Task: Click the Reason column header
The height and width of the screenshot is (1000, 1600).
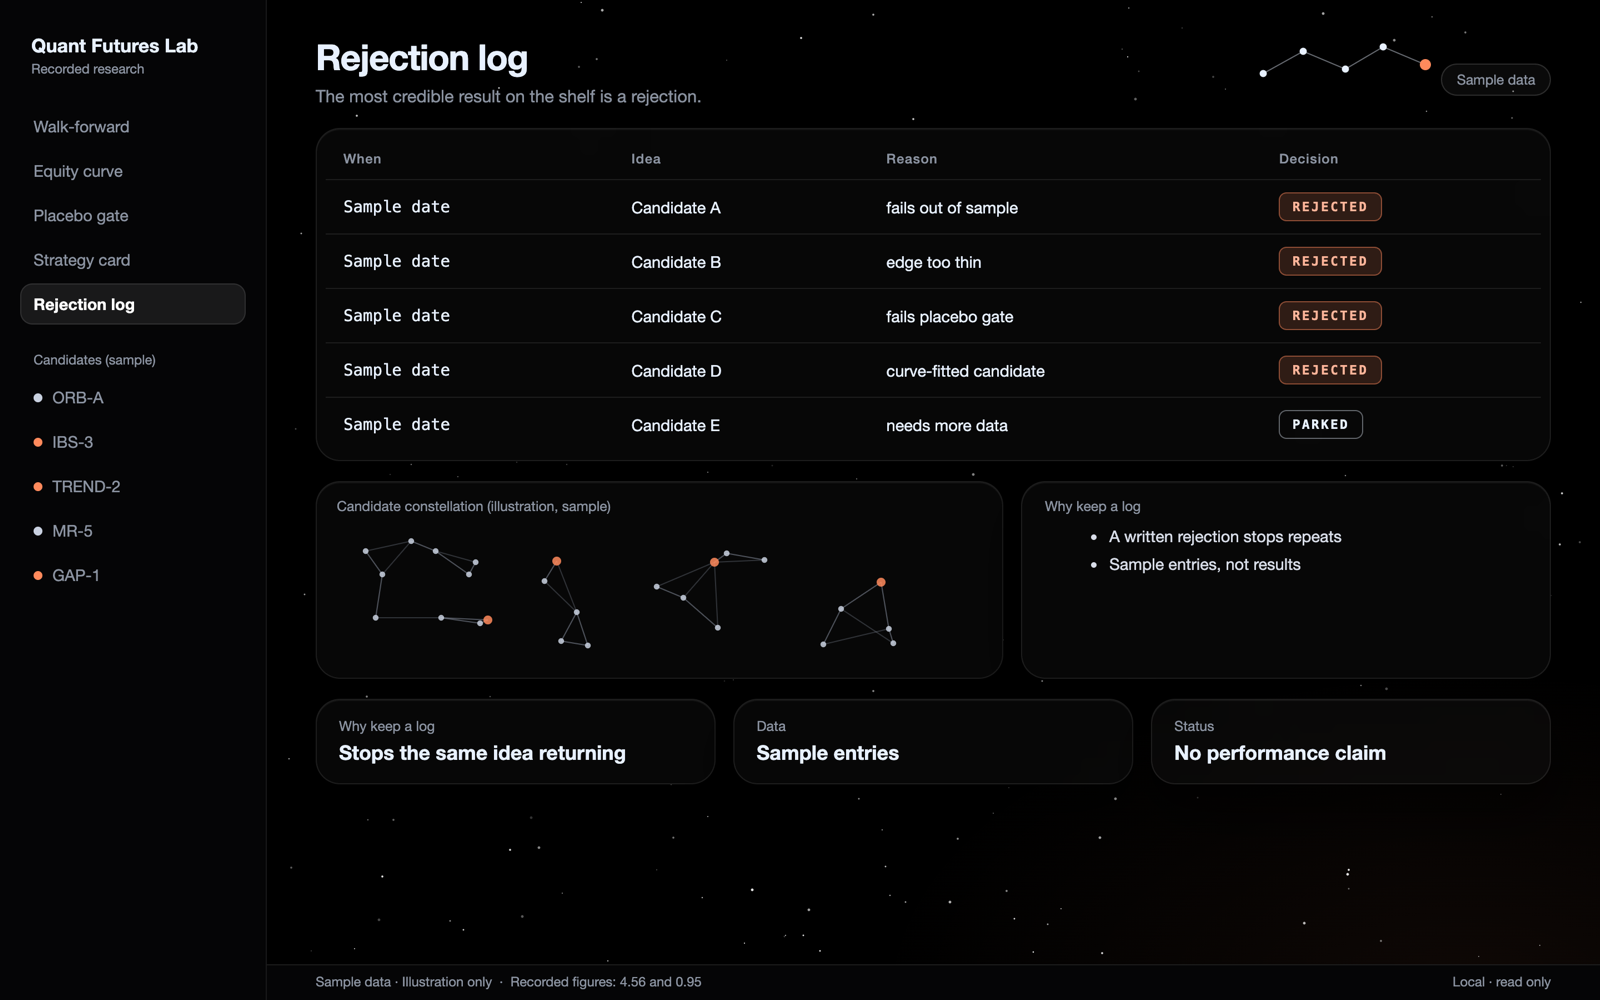Action: pos(912,159)
